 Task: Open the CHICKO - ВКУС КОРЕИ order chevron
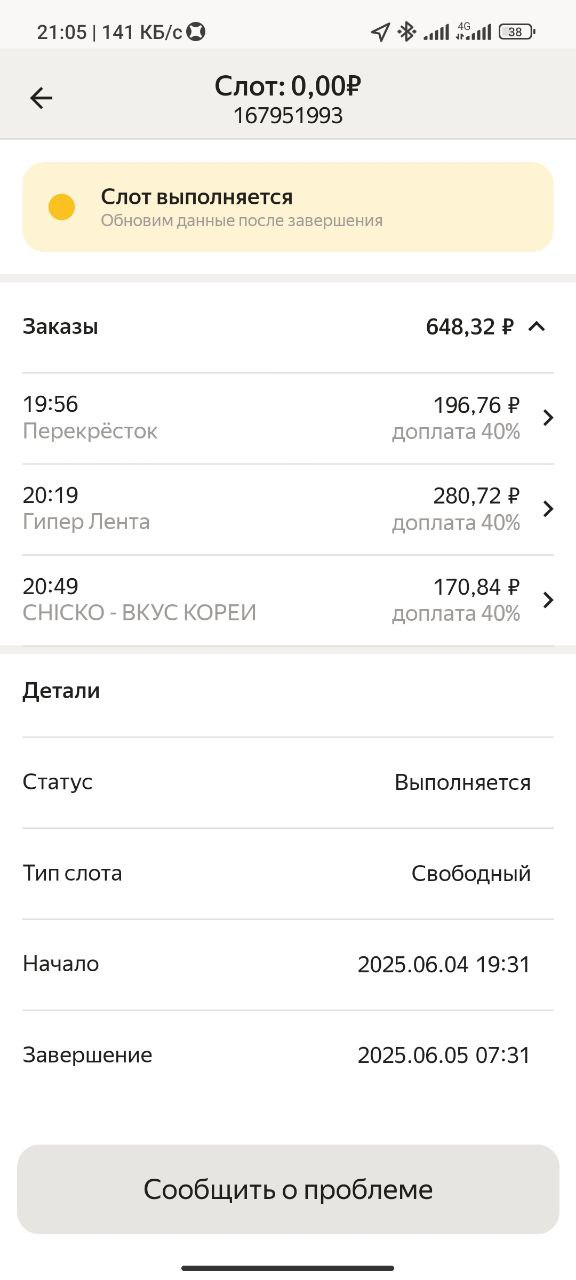[548, 600]
